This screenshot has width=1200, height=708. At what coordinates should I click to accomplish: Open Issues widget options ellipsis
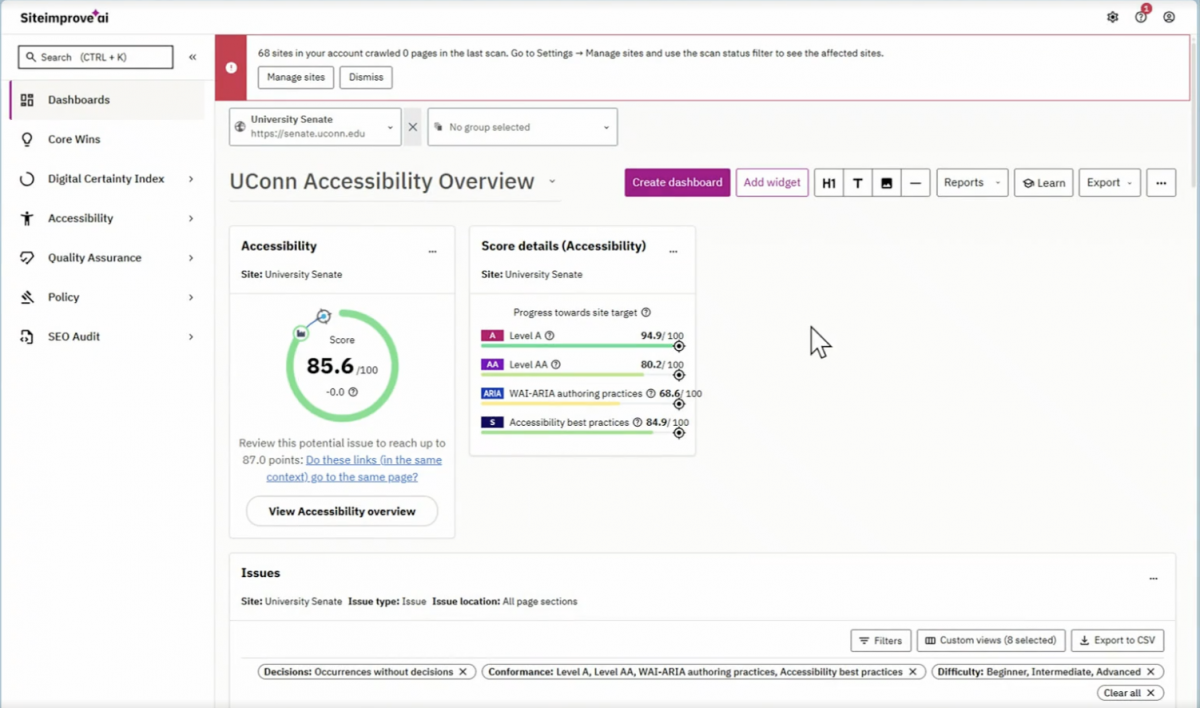[1153, 579]
